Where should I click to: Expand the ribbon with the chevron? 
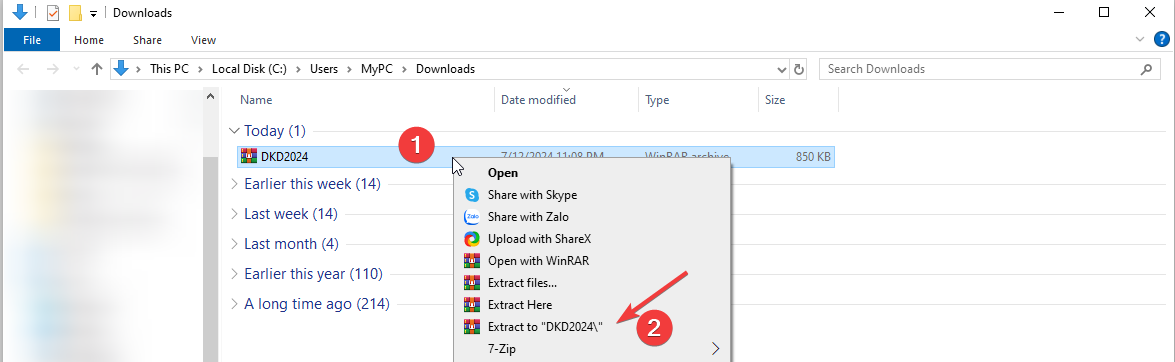coord(1139,40)
